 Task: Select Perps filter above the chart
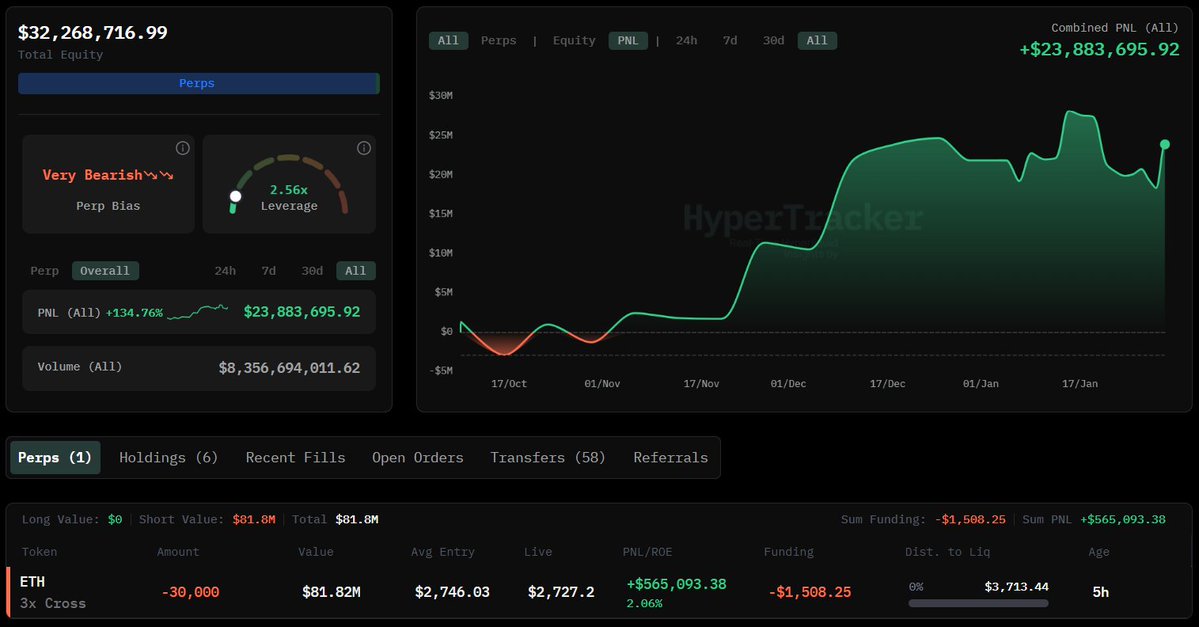pos(499,41)
